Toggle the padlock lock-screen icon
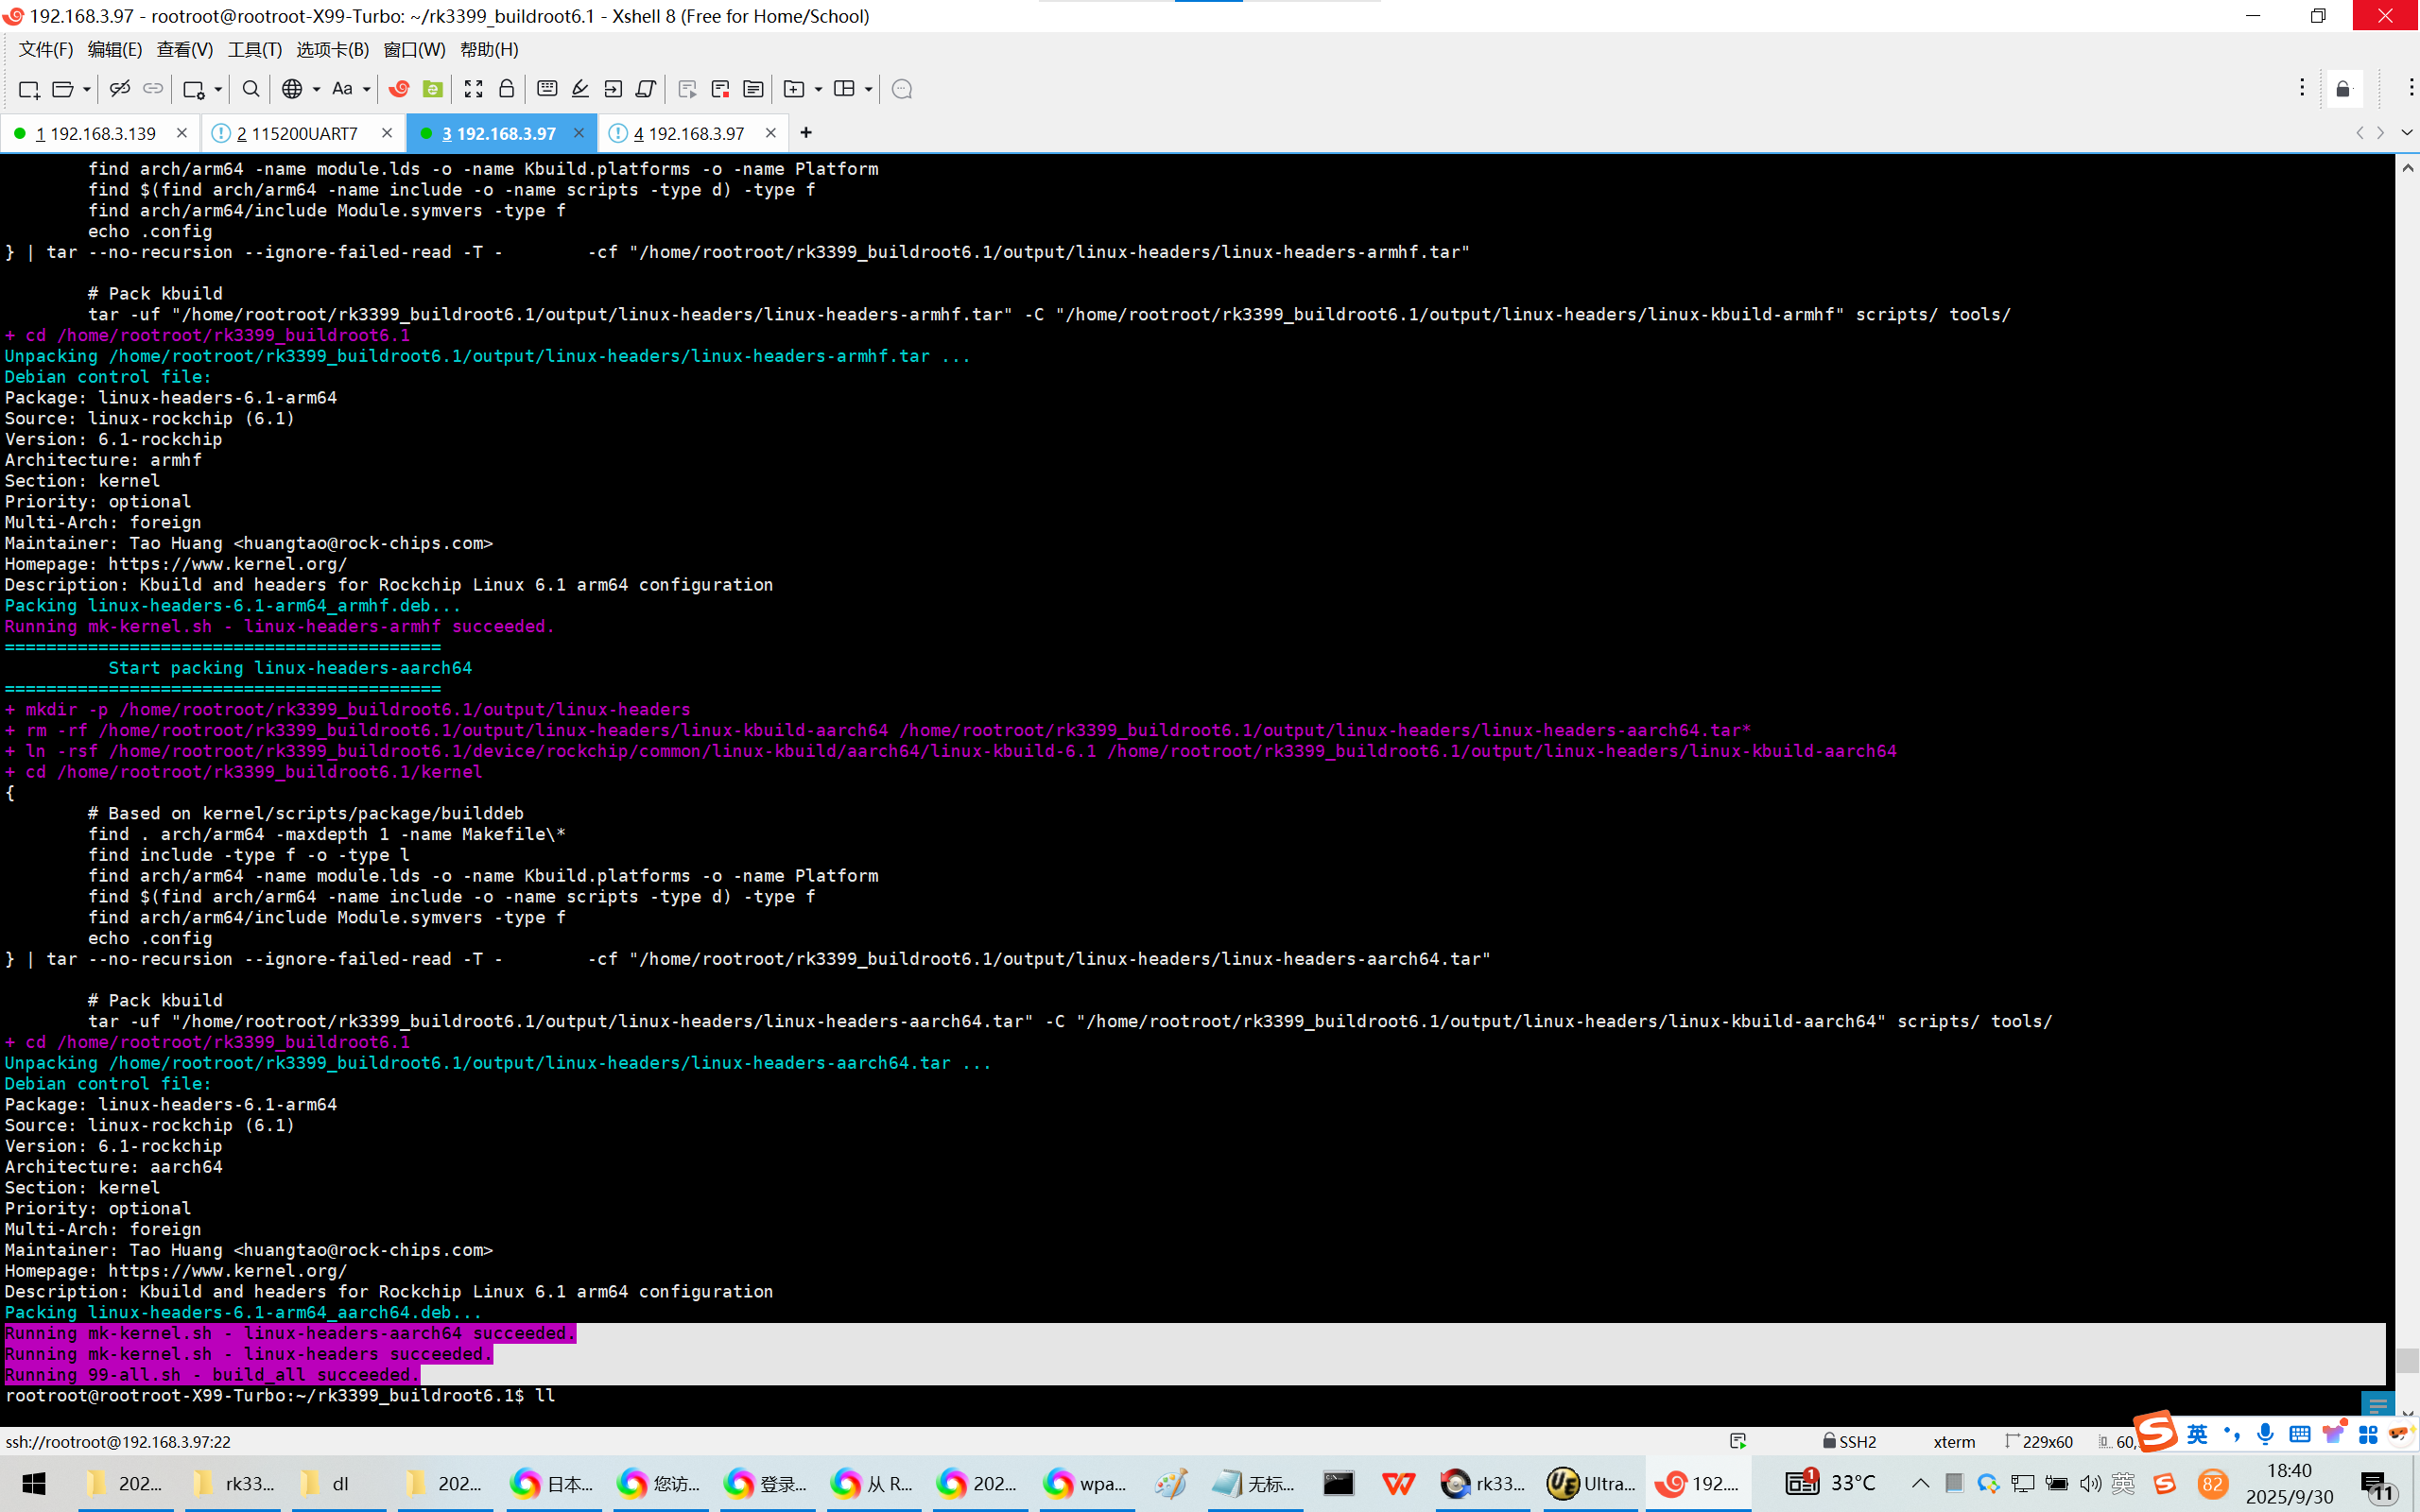The height and width of the screenshot is (1512, 2420). click(x=507, y=89)
